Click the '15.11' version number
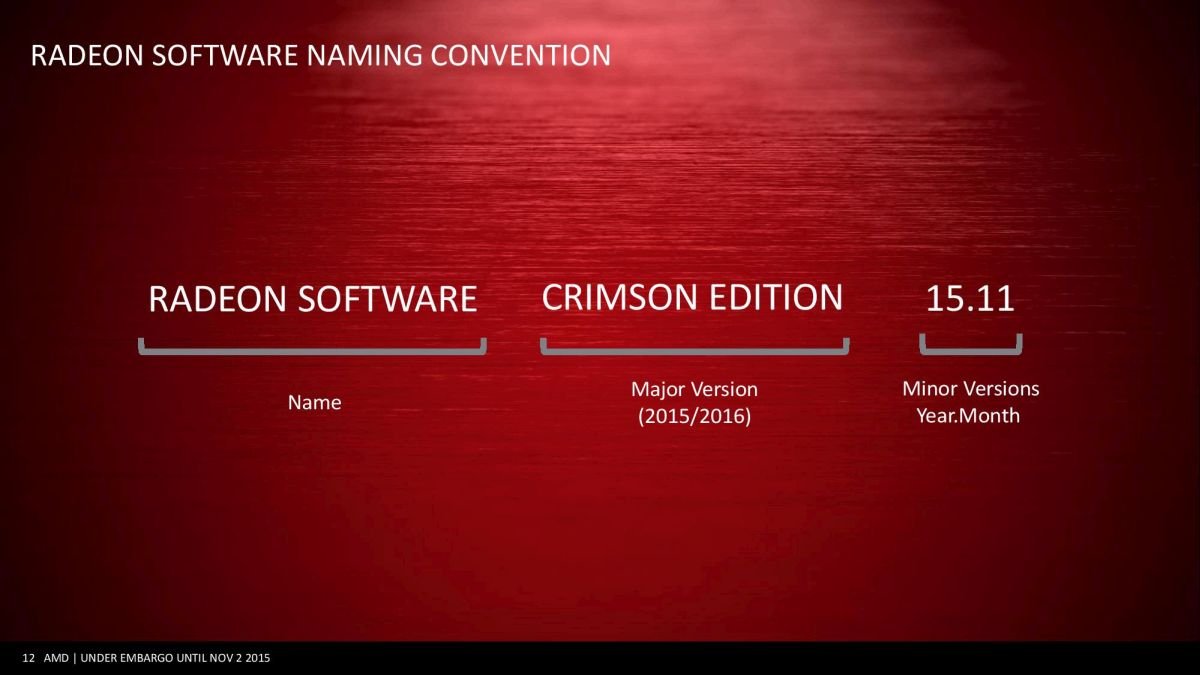Viewport: 1200px width, 675px height. (x=970, y=298)
